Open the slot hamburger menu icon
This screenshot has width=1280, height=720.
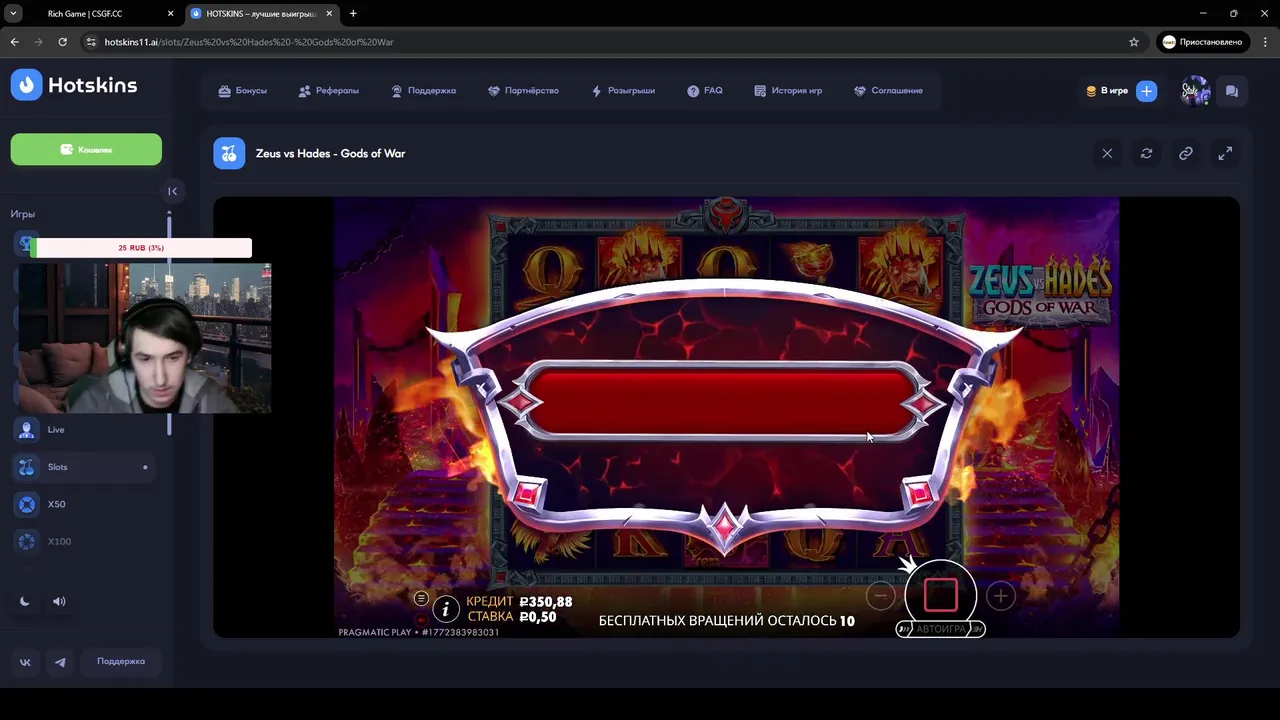421,598
